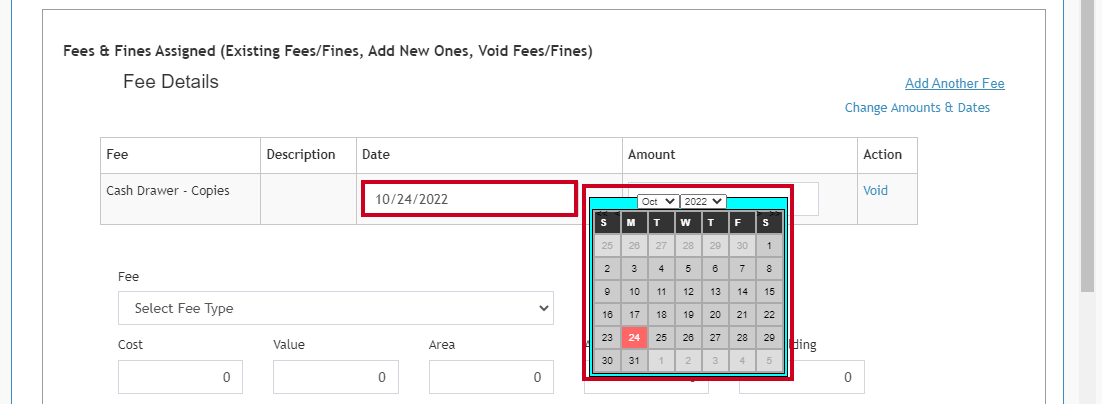This screenshot has width=1102, height=404.
Task: Click the Value input field
Action: [336, 377]
